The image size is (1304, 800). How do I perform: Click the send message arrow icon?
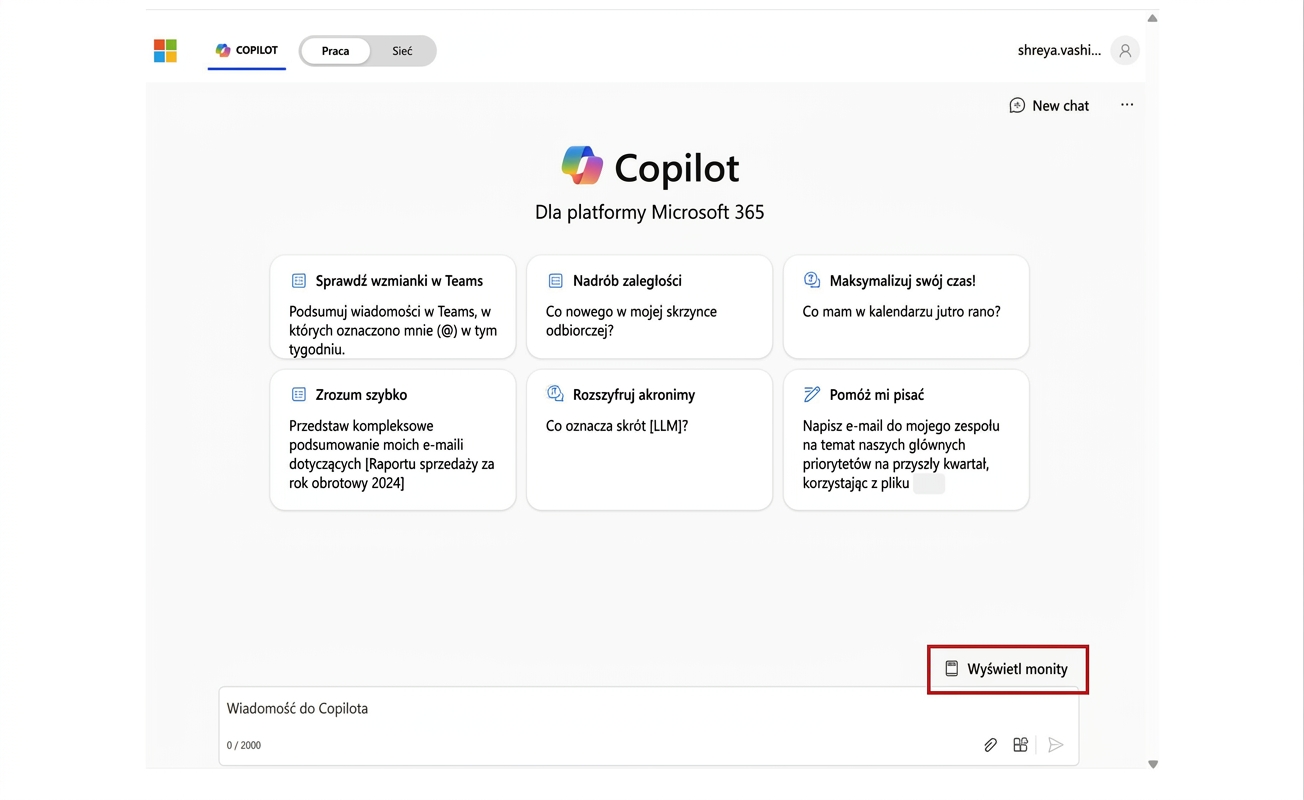(x=1055, y=745)
